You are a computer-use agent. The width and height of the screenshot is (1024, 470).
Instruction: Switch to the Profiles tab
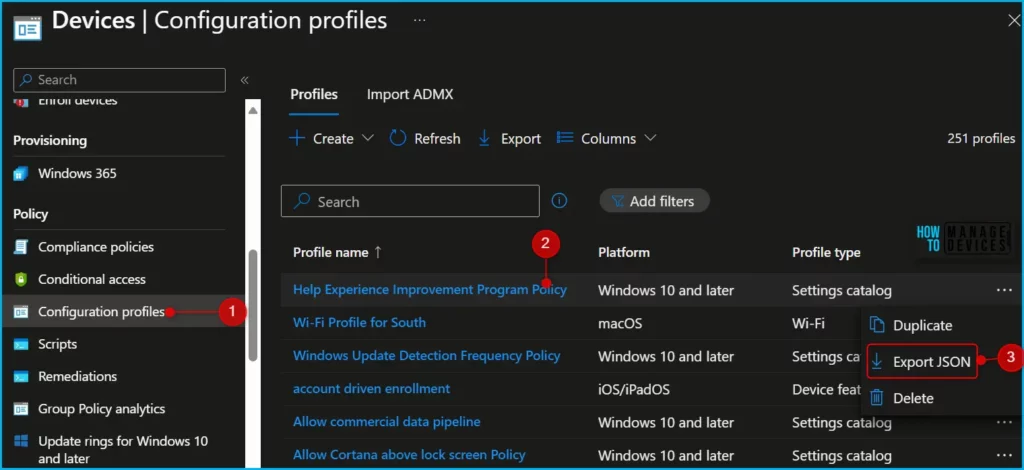[314, 95]
